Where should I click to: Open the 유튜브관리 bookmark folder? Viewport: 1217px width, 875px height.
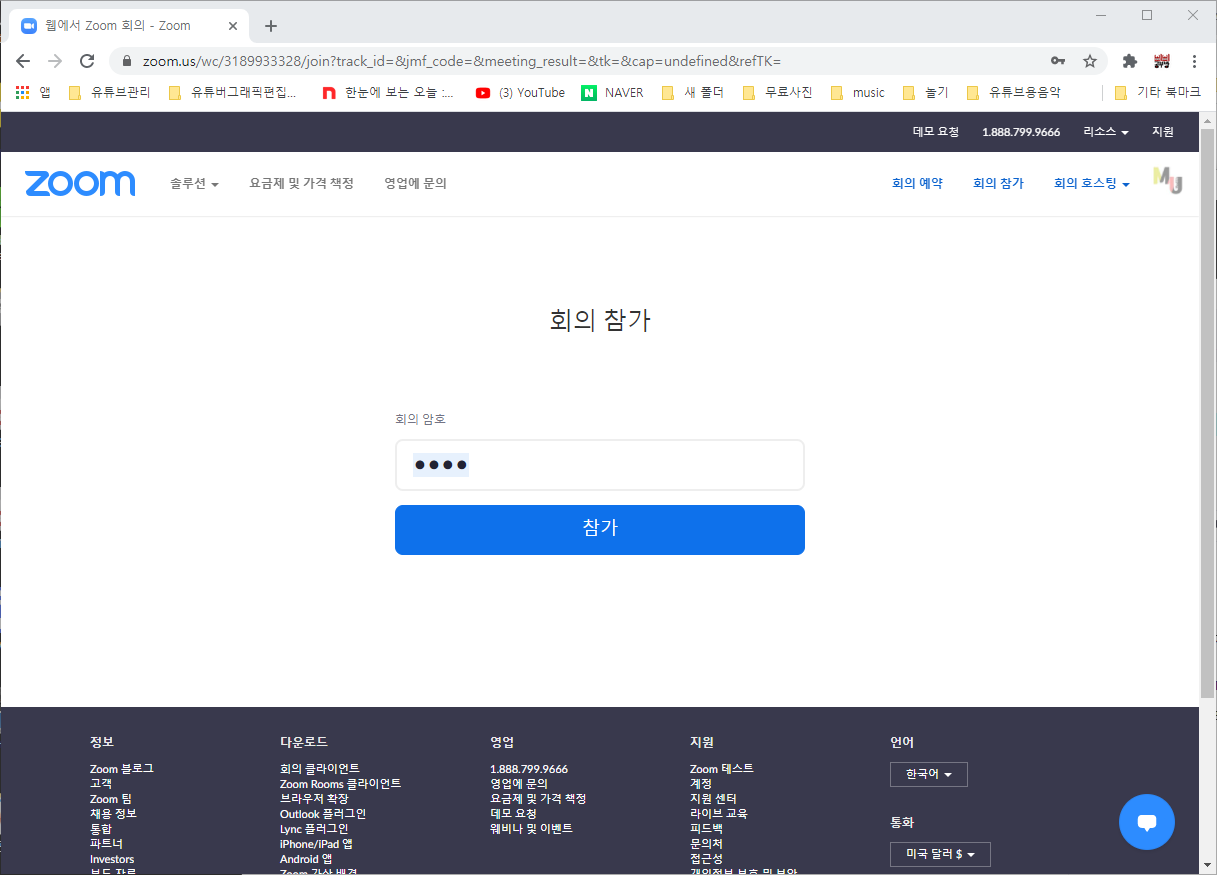109,93
